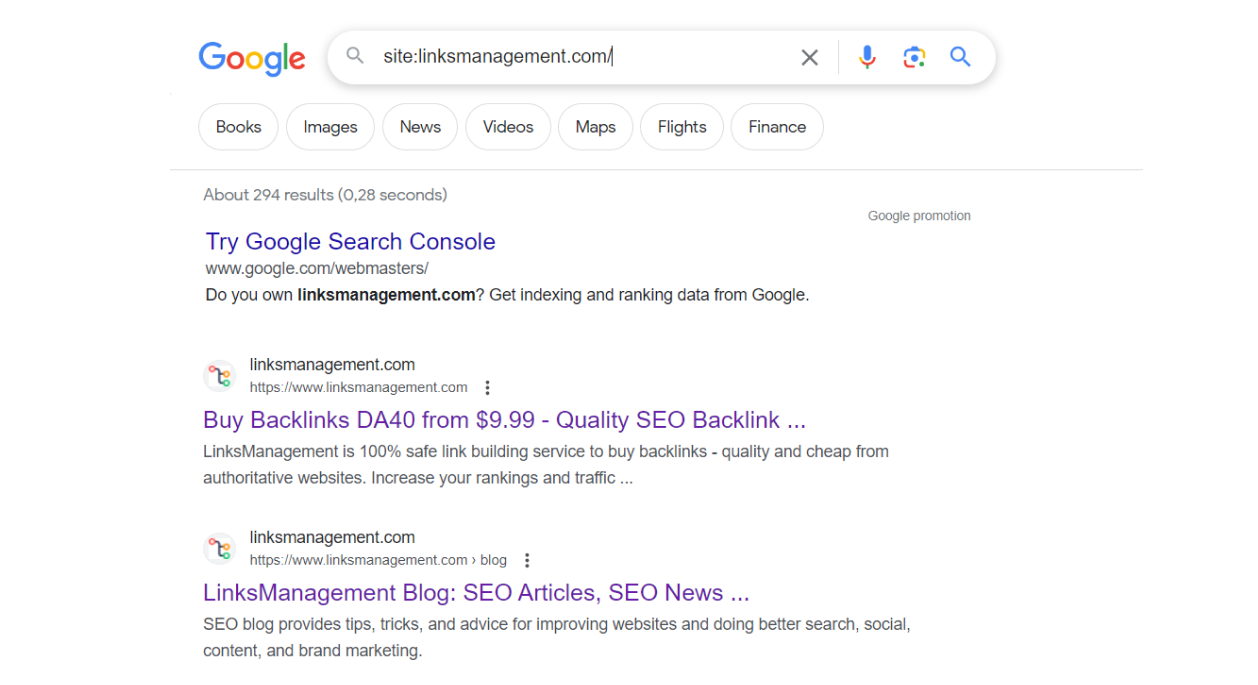Select the News filter chip
This screenshot has width=1258, height=685.
coord(420,127)
